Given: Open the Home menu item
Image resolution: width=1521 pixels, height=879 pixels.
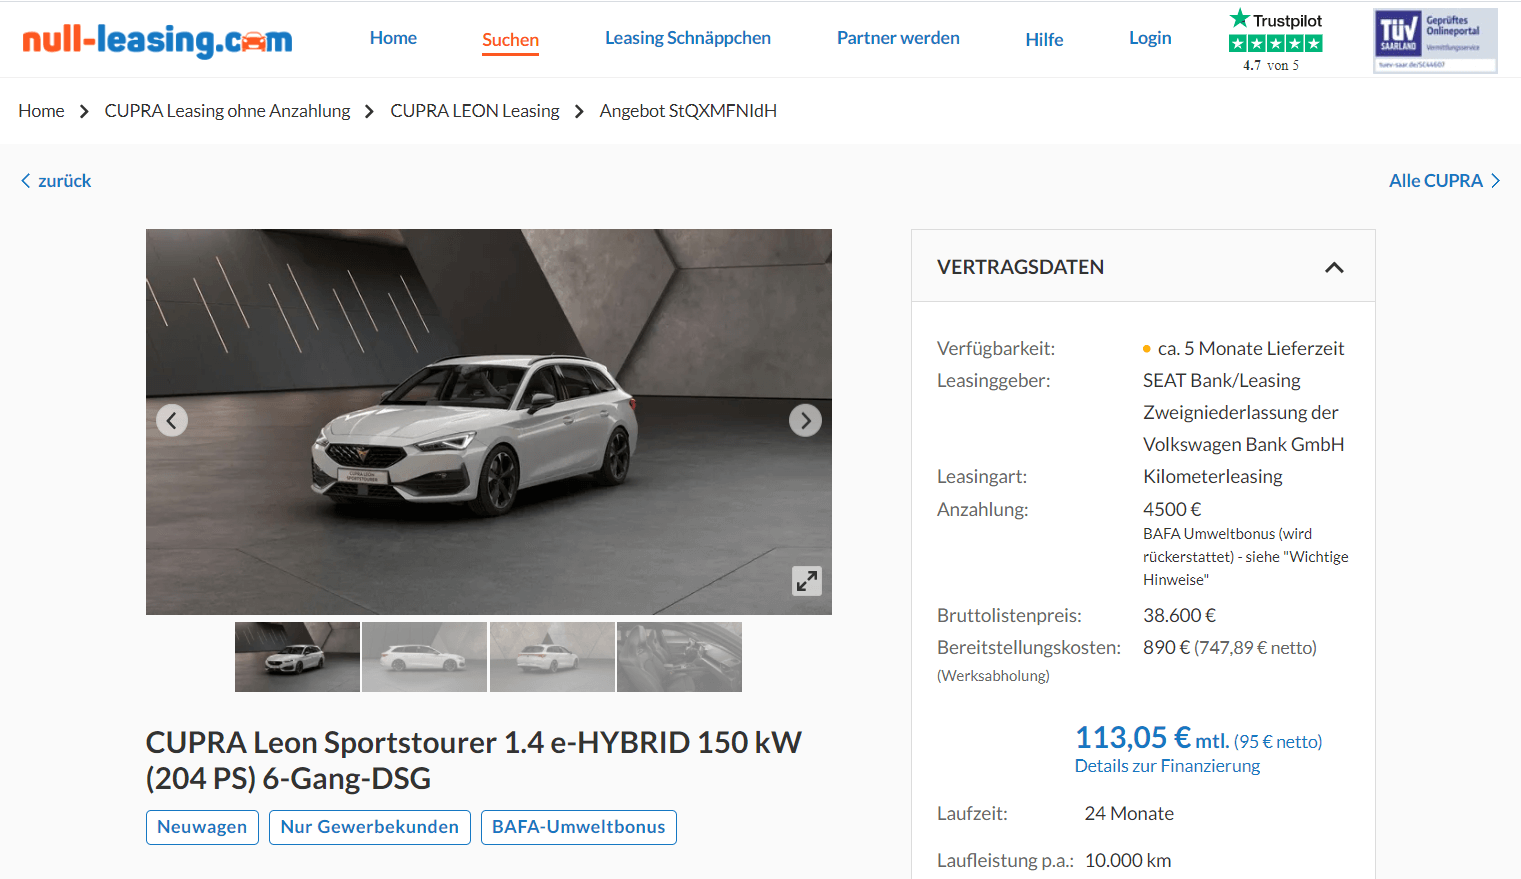Looking at the screenshot, I should 393,38.
